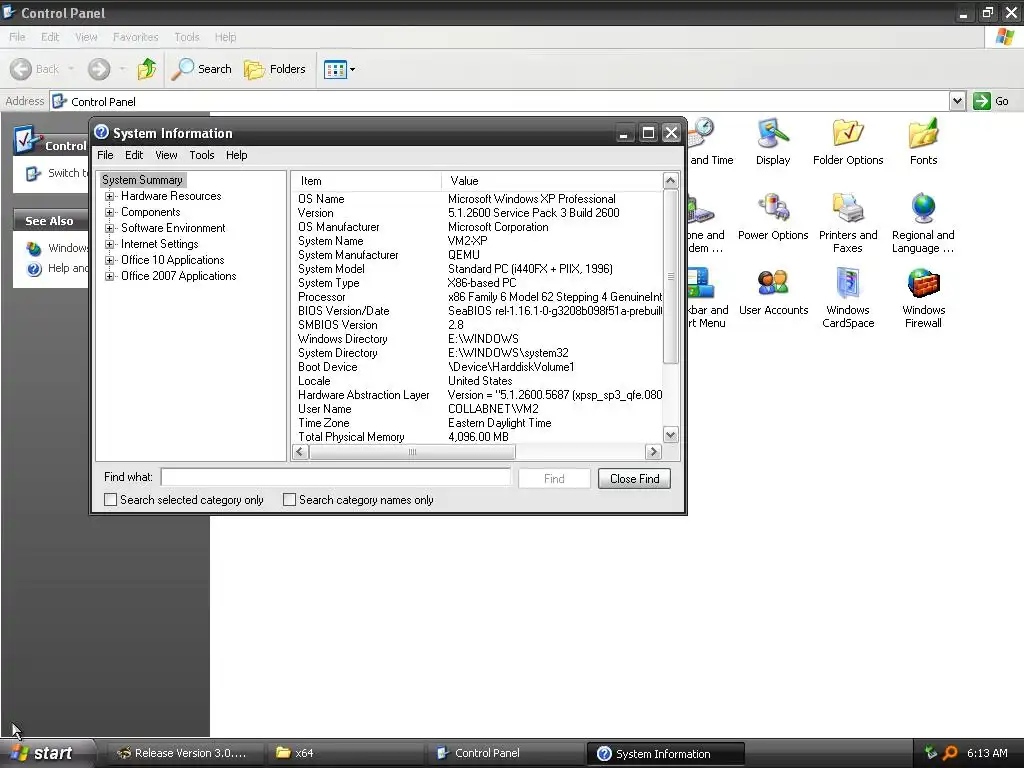Click the vertical scrollbar thumb
Viewport: 1024px width, 768px height.
[671, 276]
